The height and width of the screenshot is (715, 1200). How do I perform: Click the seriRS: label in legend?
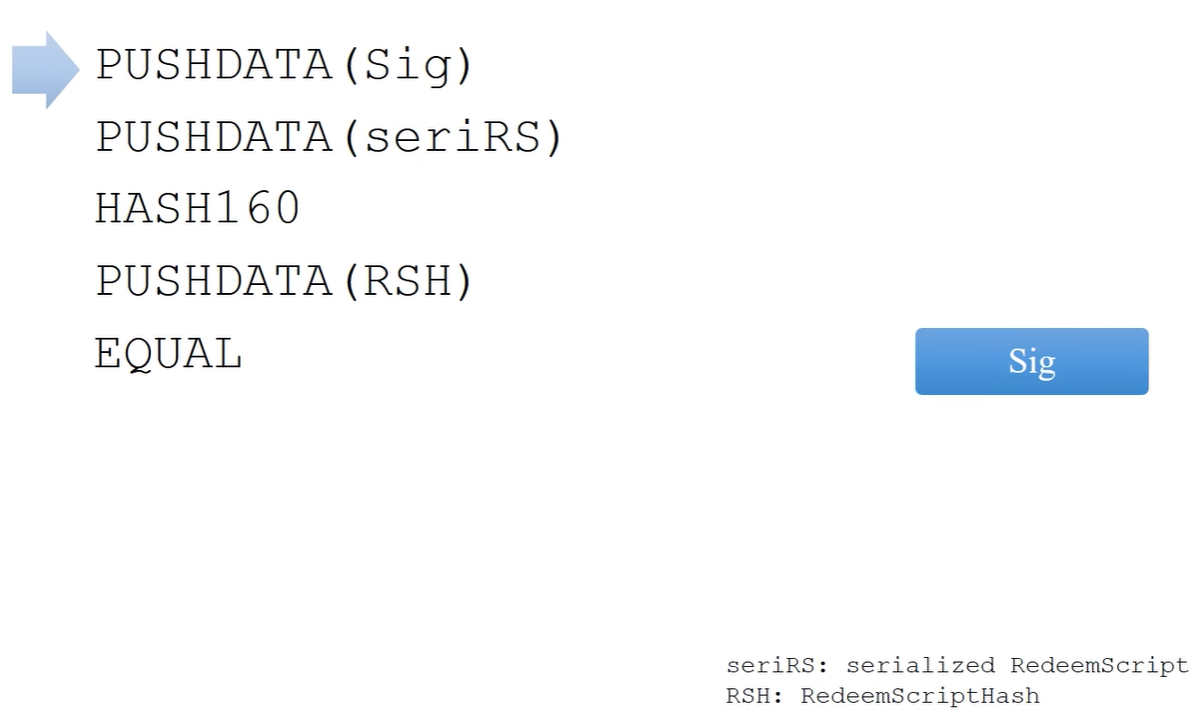pos(778,666)
